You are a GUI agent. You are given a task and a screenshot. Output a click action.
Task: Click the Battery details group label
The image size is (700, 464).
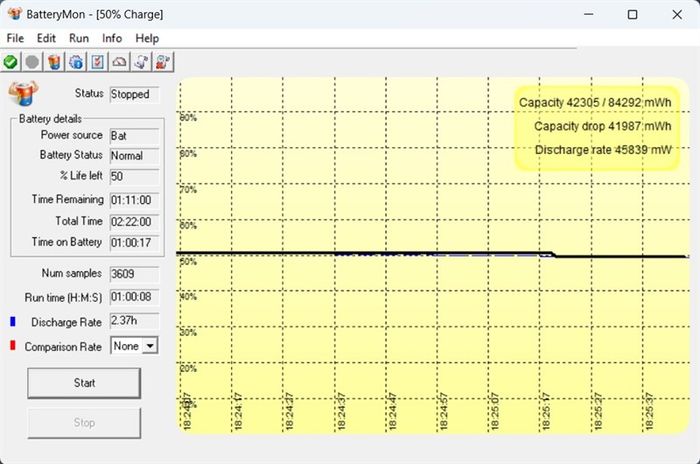click(50, 119)
